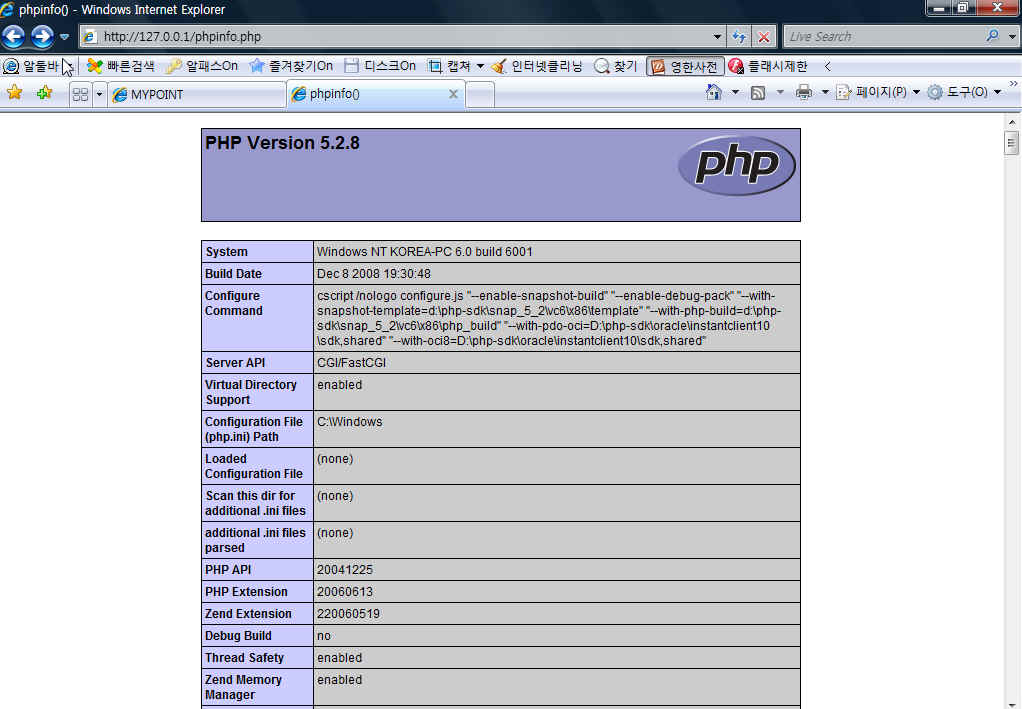1022x709 pixels.
Task: Open the Favorites Center star icon
Action: (x=14, y=93)
